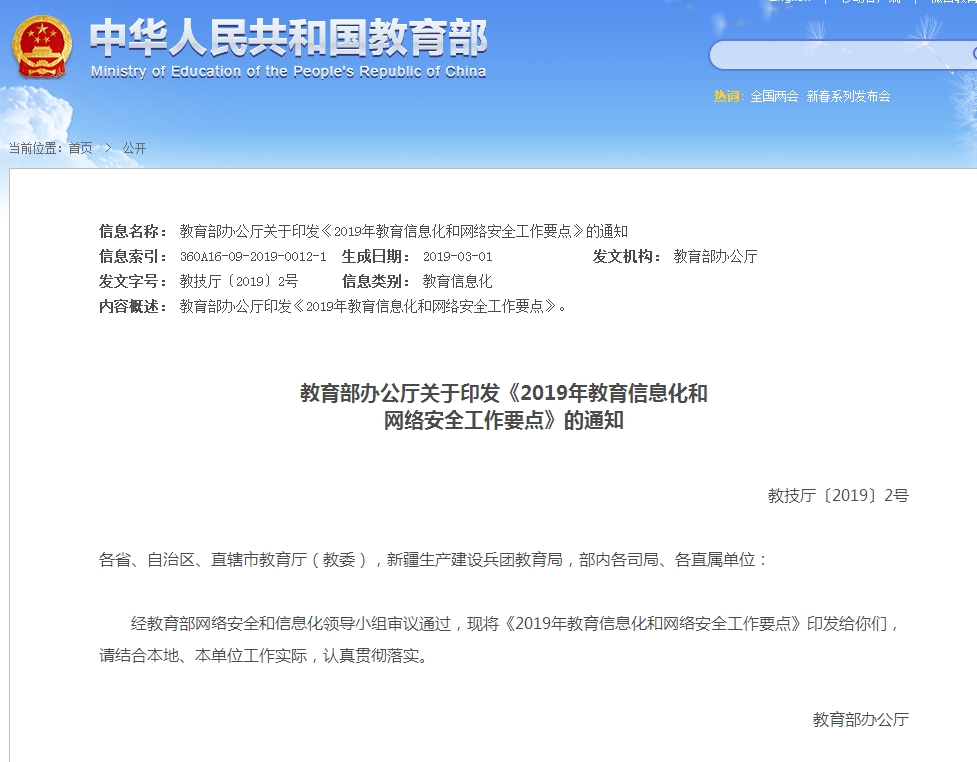The height and width of the screenshot is (762, 977).
Task: Click the second body line 请结合本地
Action: 263,655
